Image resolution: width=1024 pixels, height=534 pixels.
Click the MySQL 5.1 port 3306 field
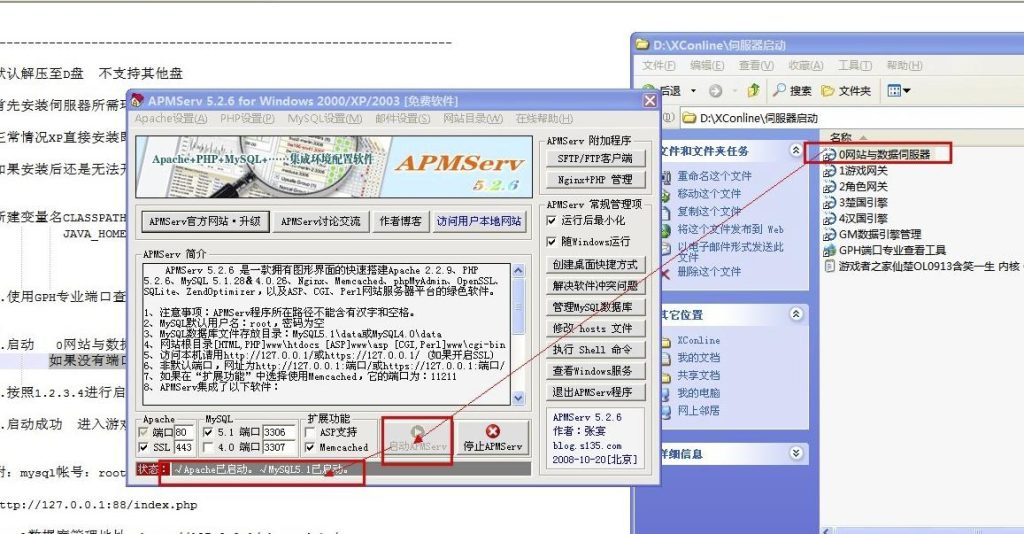[x=279, y=432]
